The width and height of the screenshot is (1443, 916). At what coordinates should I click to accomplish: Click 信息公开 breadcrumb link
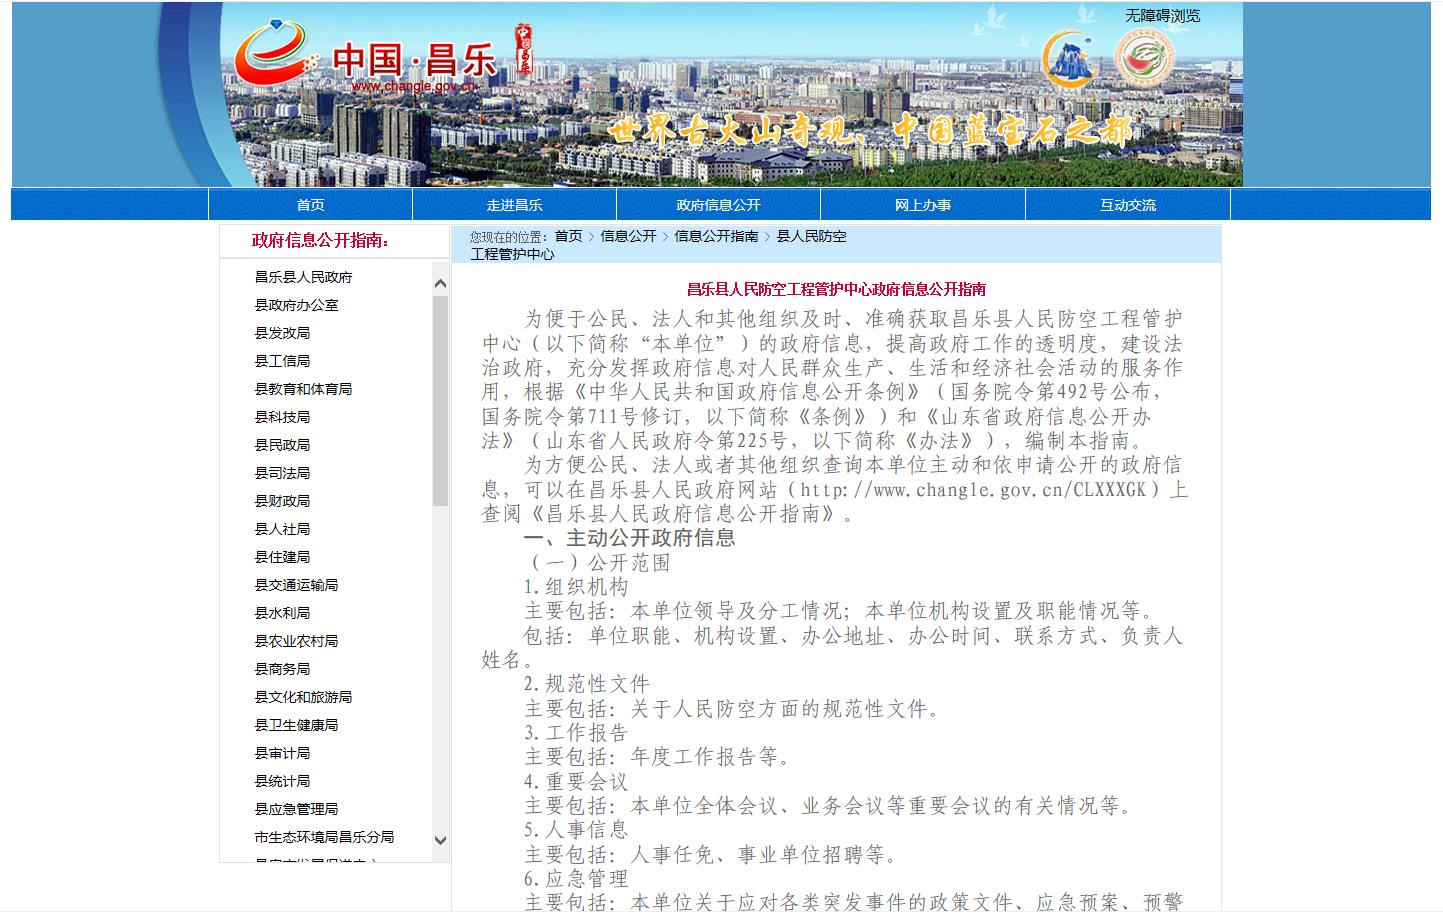pos(628,236)
